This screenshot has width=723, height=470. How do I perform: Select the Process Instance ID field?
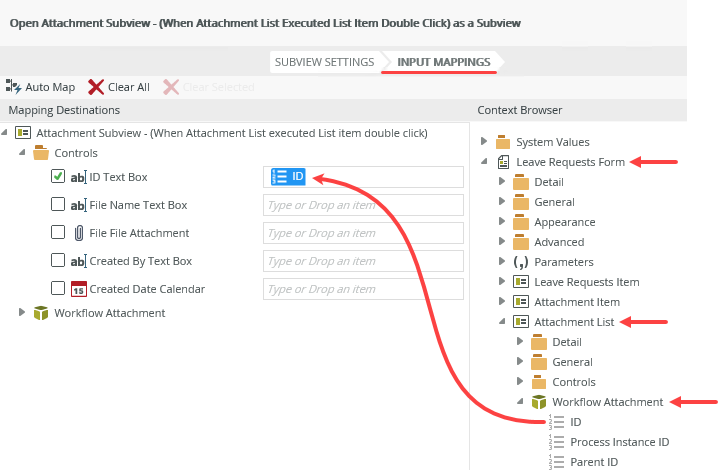coord(619,442)
